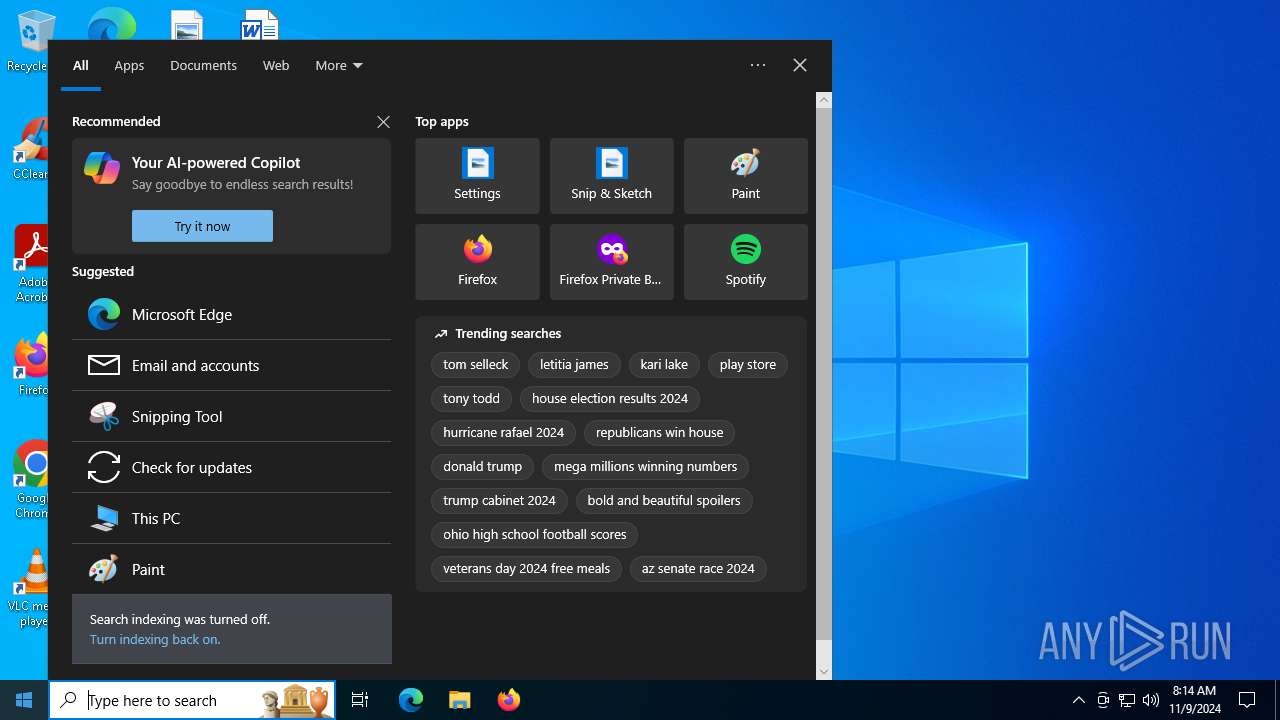Screen dimensions: 1280x720
Task: Open Firefox Private Browsing tile
Action: pos(611,262)
